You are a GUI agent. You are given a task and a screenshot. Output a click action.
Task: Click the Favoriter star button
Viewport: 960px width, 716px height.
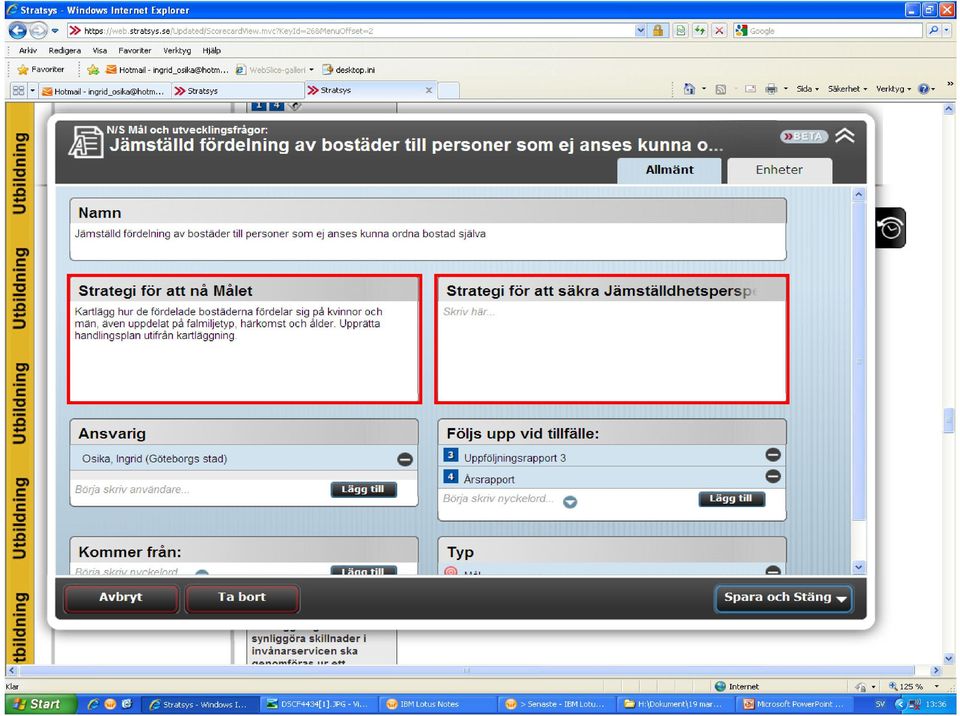pyautogui.click(x=41, y=69)
